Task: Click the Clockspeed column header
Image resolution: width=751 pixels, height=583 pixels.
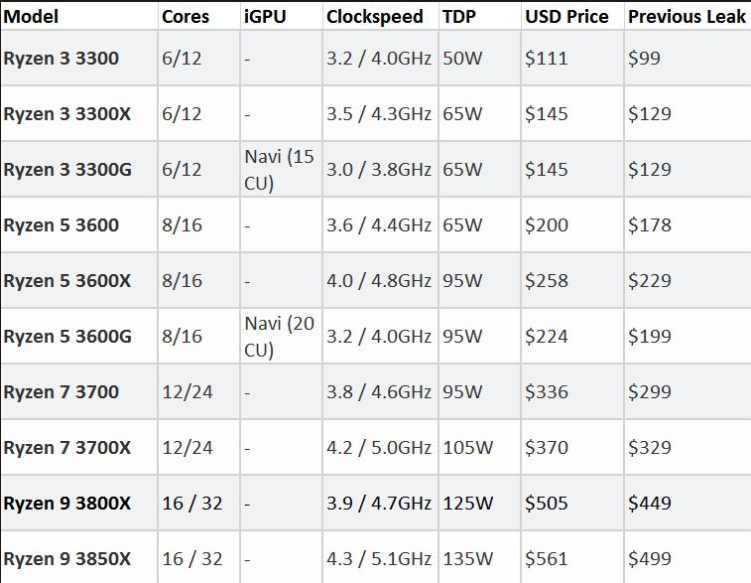Action: click(x=375, y=17)
